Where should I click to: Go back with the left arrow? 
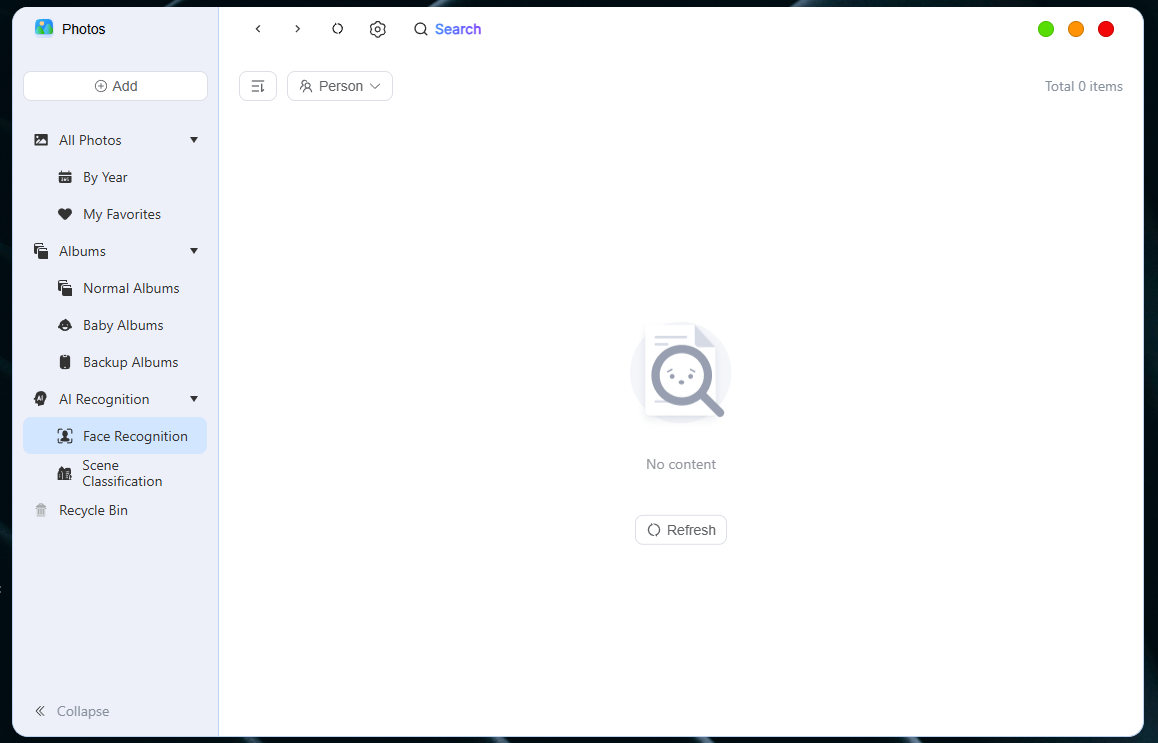tap(258, 29)
